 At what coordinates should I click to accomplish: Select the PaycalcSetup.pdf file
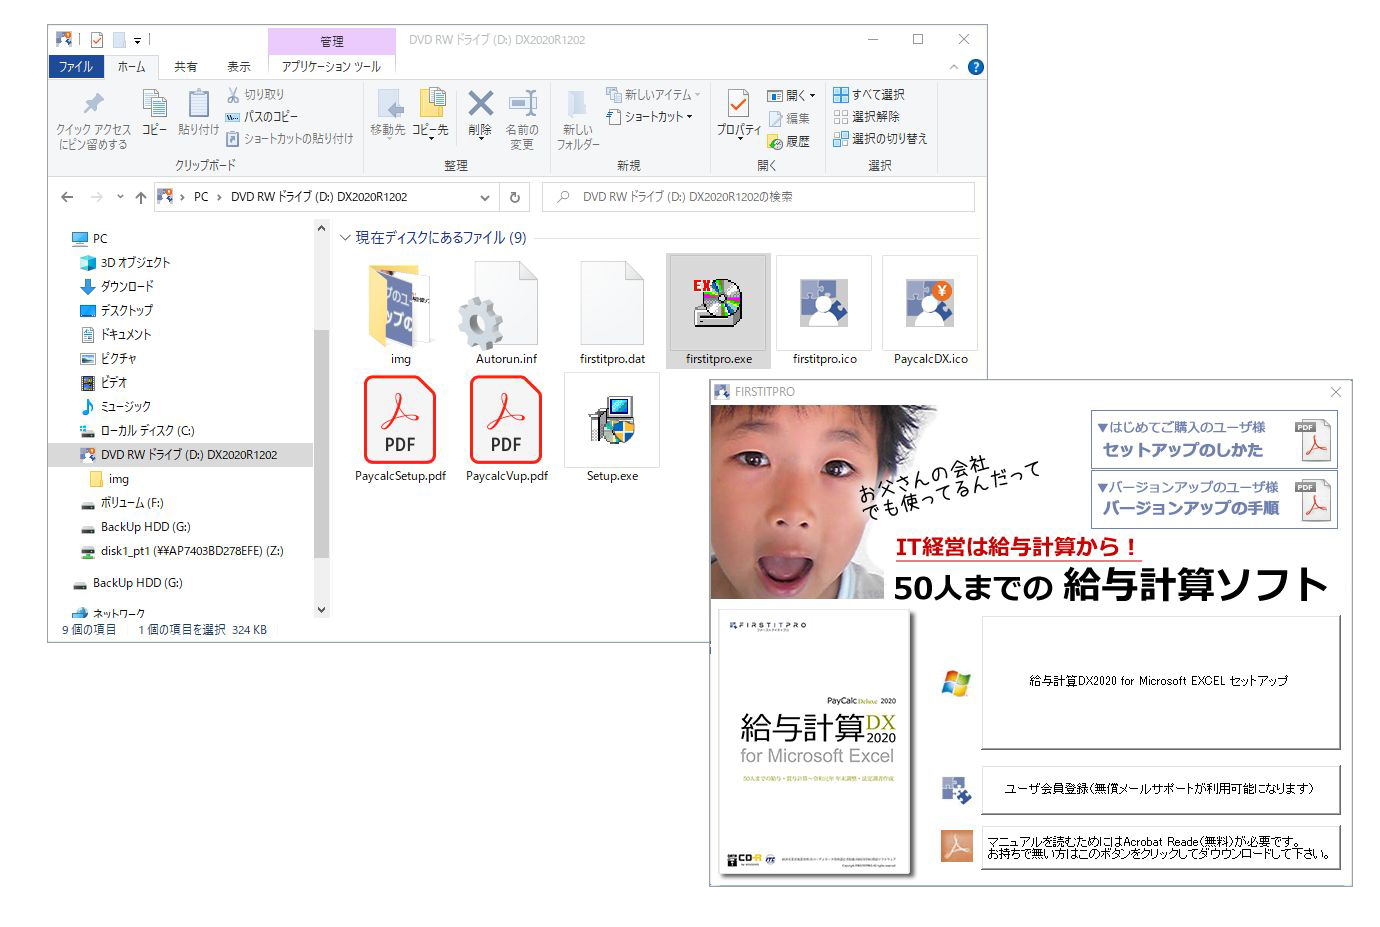coord(400,428)
